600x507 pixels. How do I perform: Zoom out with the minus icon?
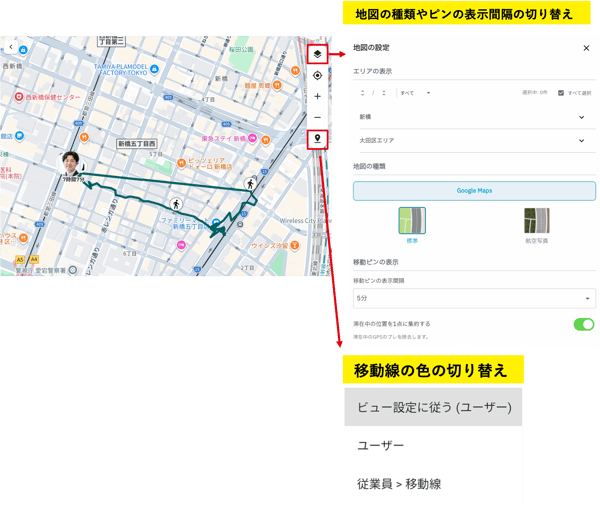coord(317,117)
